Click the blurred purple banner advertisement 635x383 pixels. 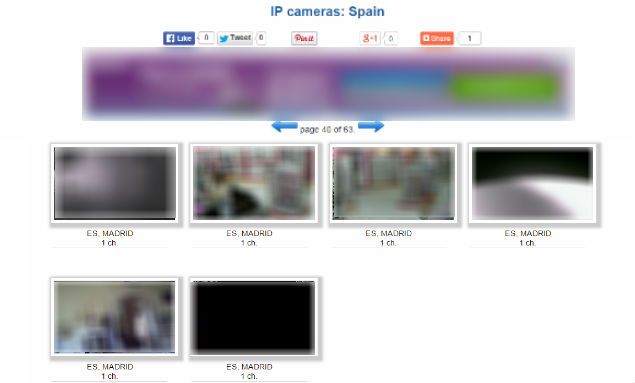(x=328, y=84)
